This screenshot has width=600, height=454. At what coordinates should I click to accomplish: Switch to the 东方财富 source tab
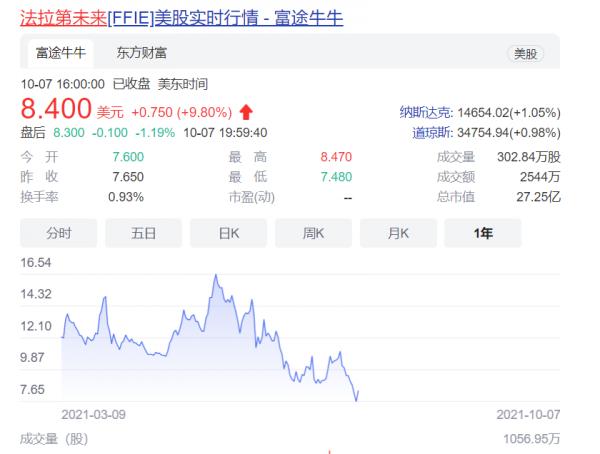pos(142,53)
